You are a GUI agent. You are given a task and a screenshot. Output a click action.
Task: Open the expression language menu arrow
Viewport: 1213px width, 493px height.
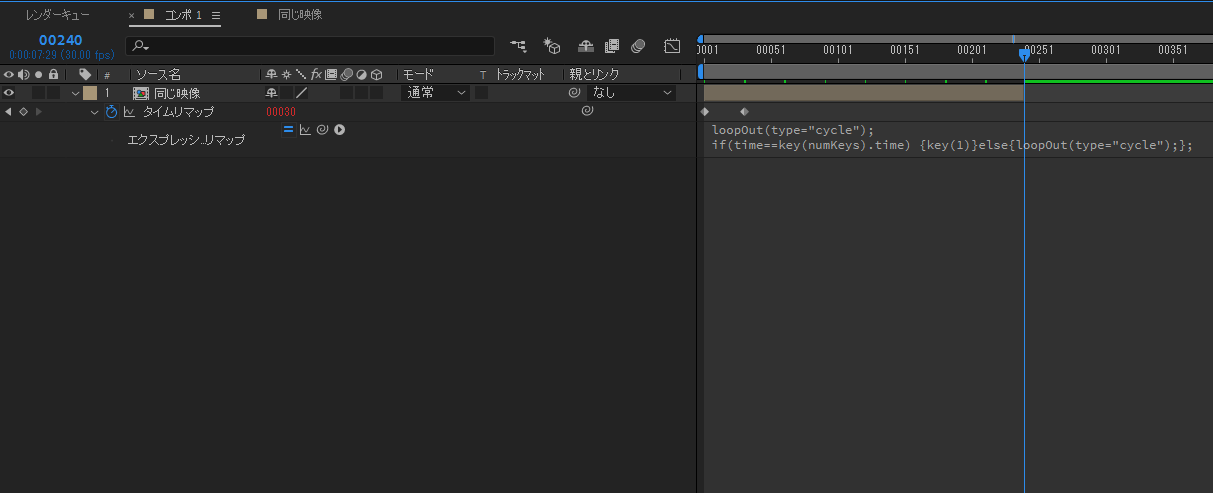pos(340,130)
